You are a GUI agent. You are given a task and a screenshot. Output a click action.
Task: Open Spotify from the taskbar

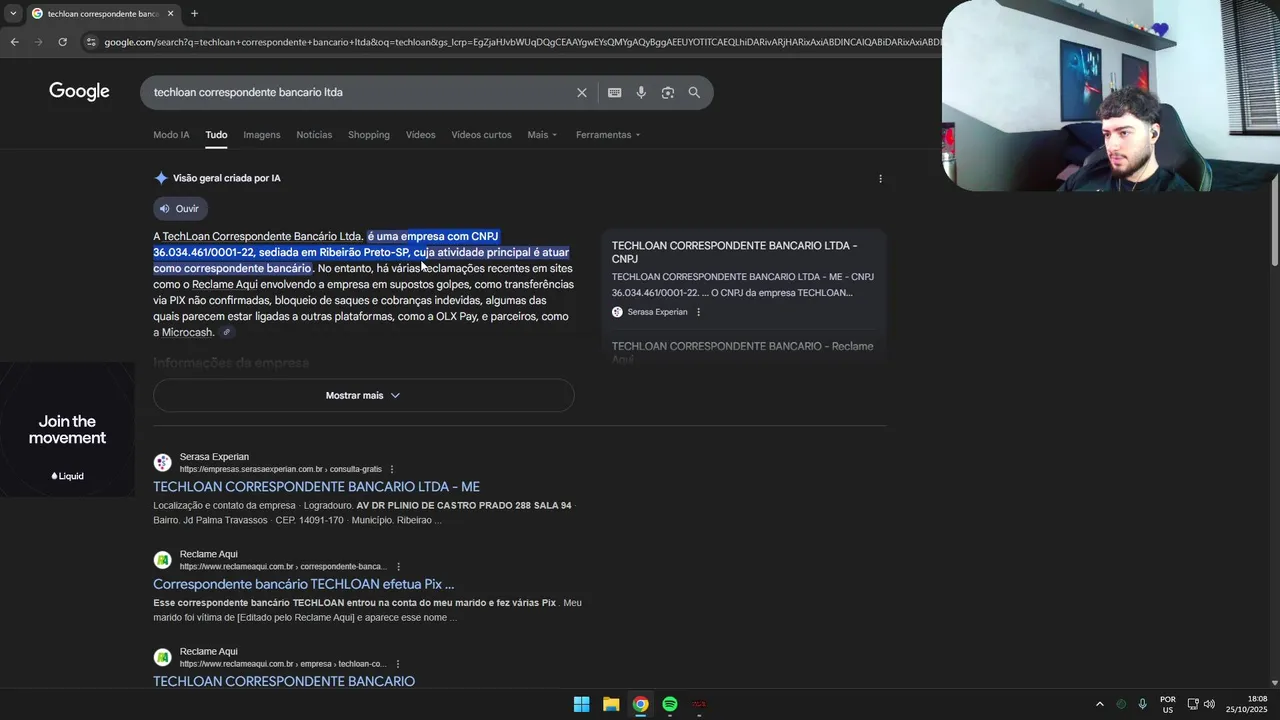(x=670, y=704)
